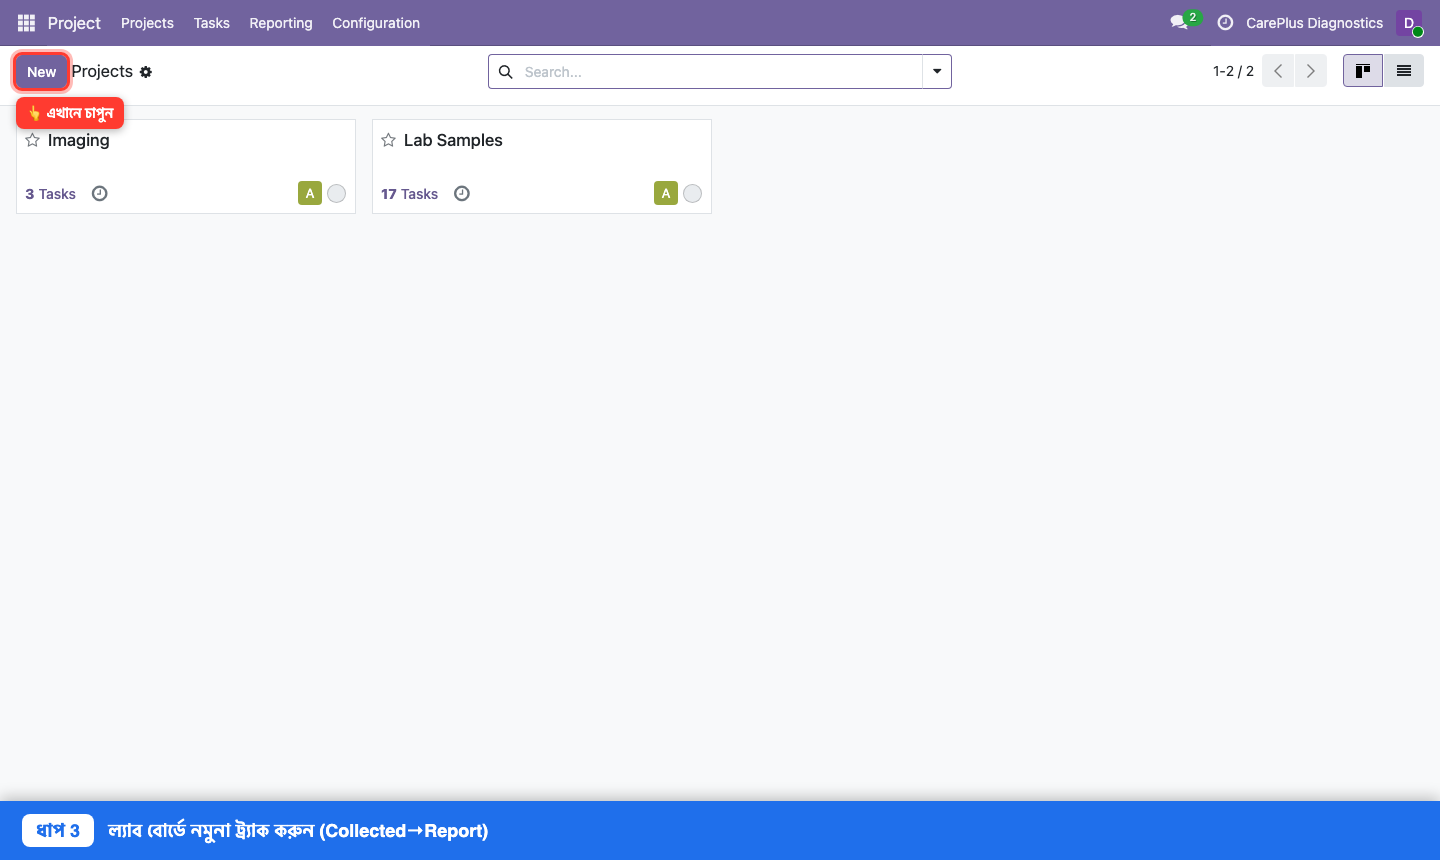
Task: Open the Imaging project card title
Action: click(x=79, y=140)
